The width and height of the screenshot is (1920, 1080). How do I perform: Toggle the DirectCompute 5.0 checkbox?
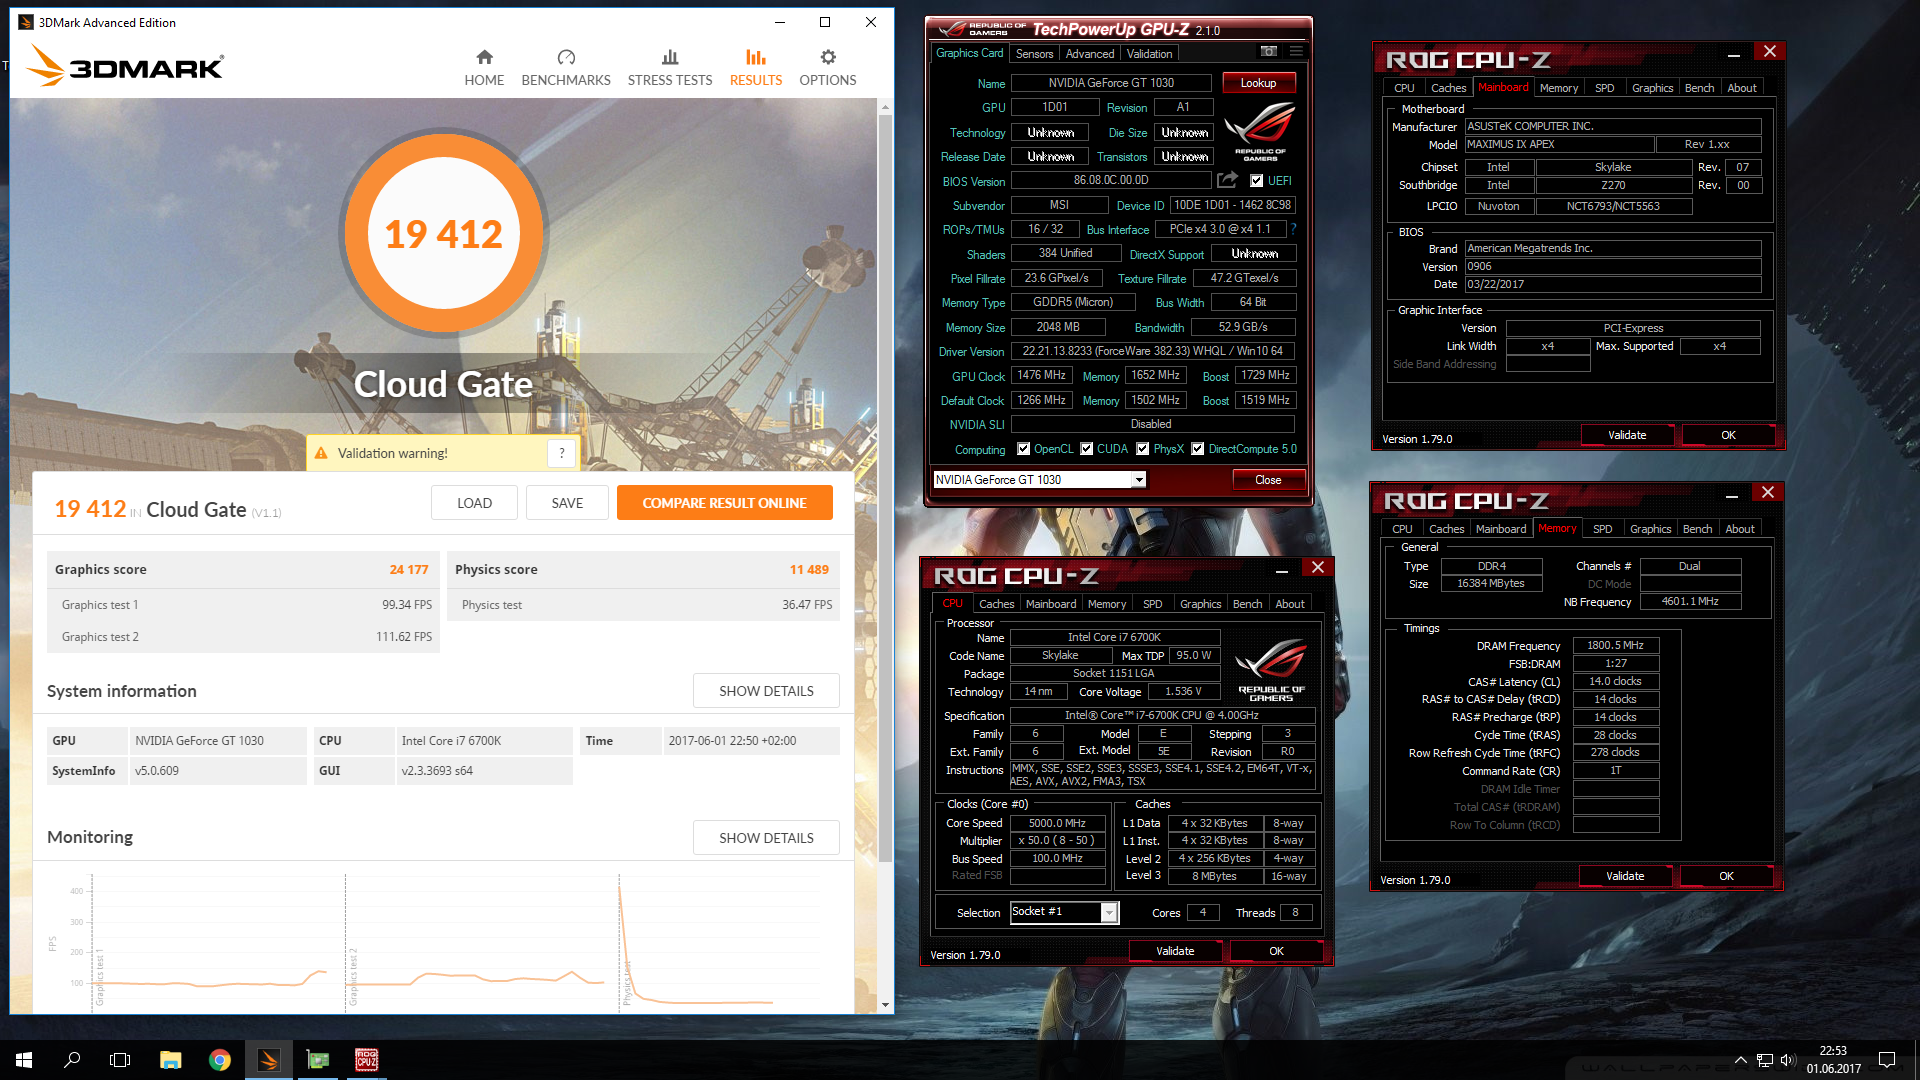coord(1198,449)
